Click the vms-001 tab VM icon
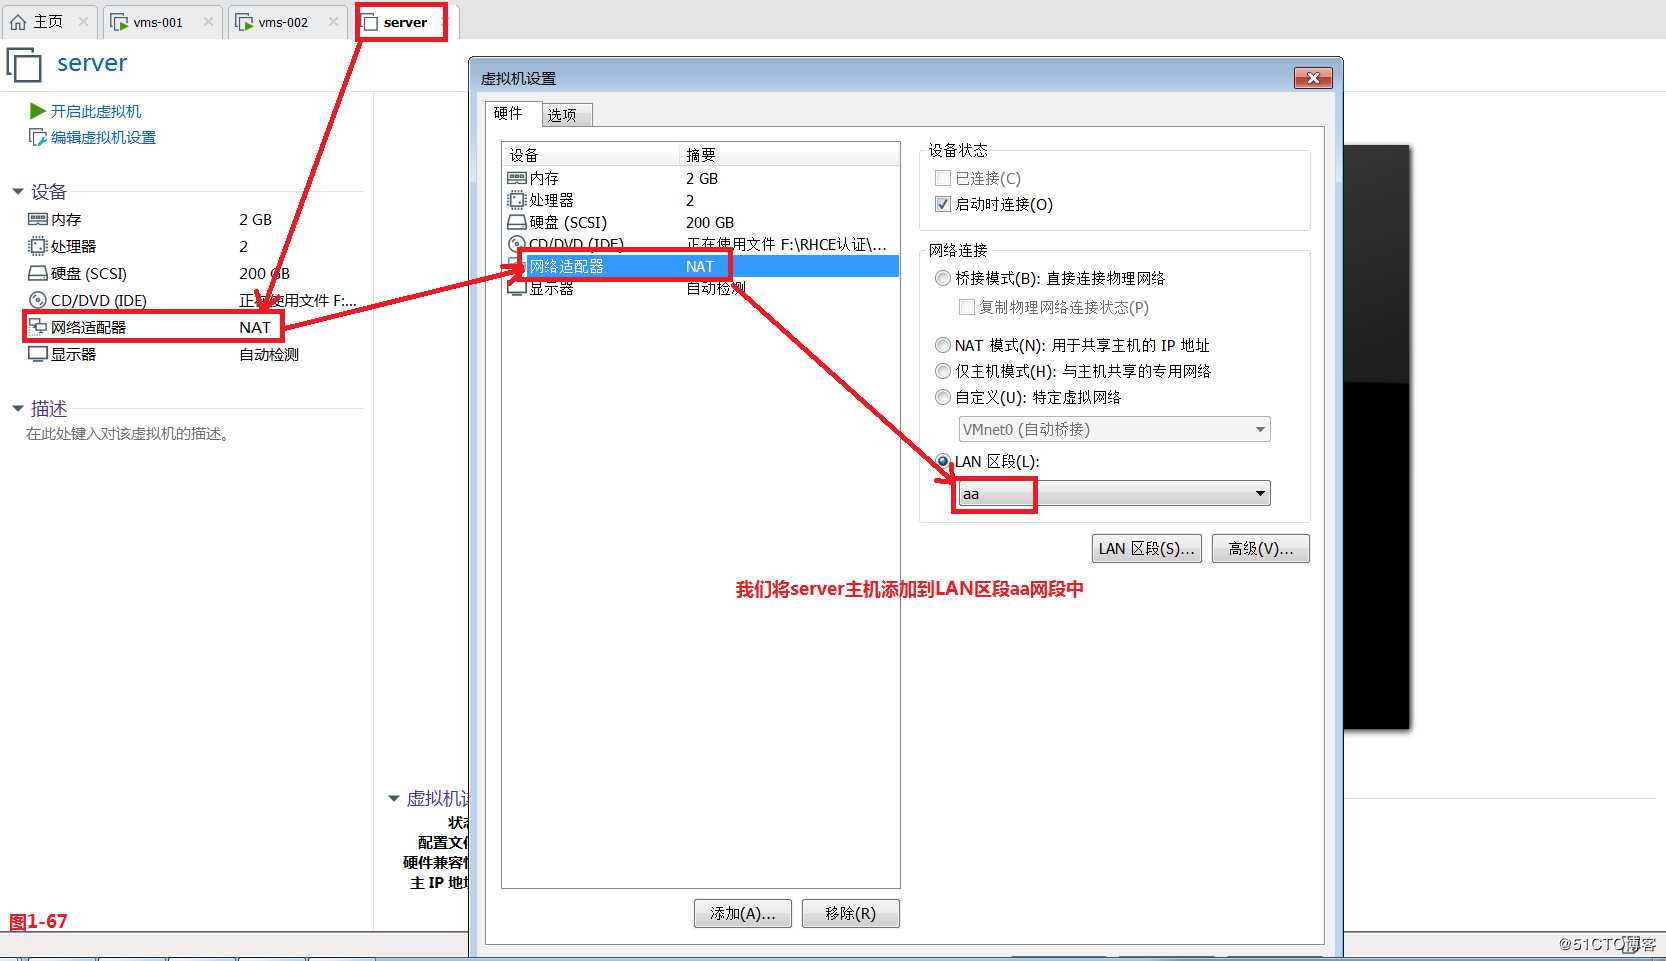Viewport: 1666px width, 961px height. [x=119, y=22]
